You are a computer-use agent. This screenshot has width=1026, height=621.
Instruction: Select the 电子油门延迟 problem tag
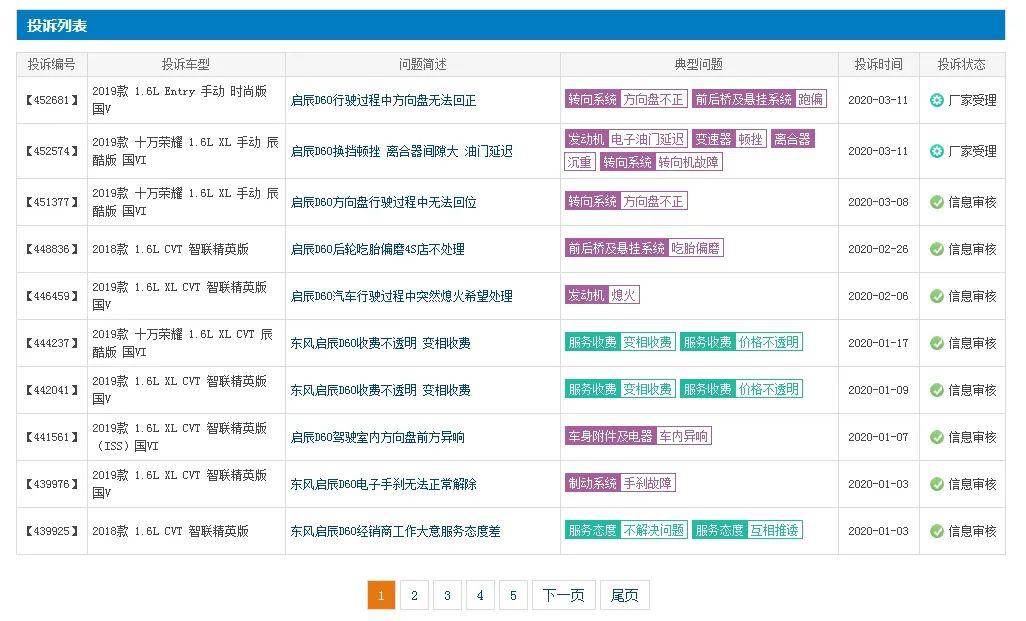(648, 139)
